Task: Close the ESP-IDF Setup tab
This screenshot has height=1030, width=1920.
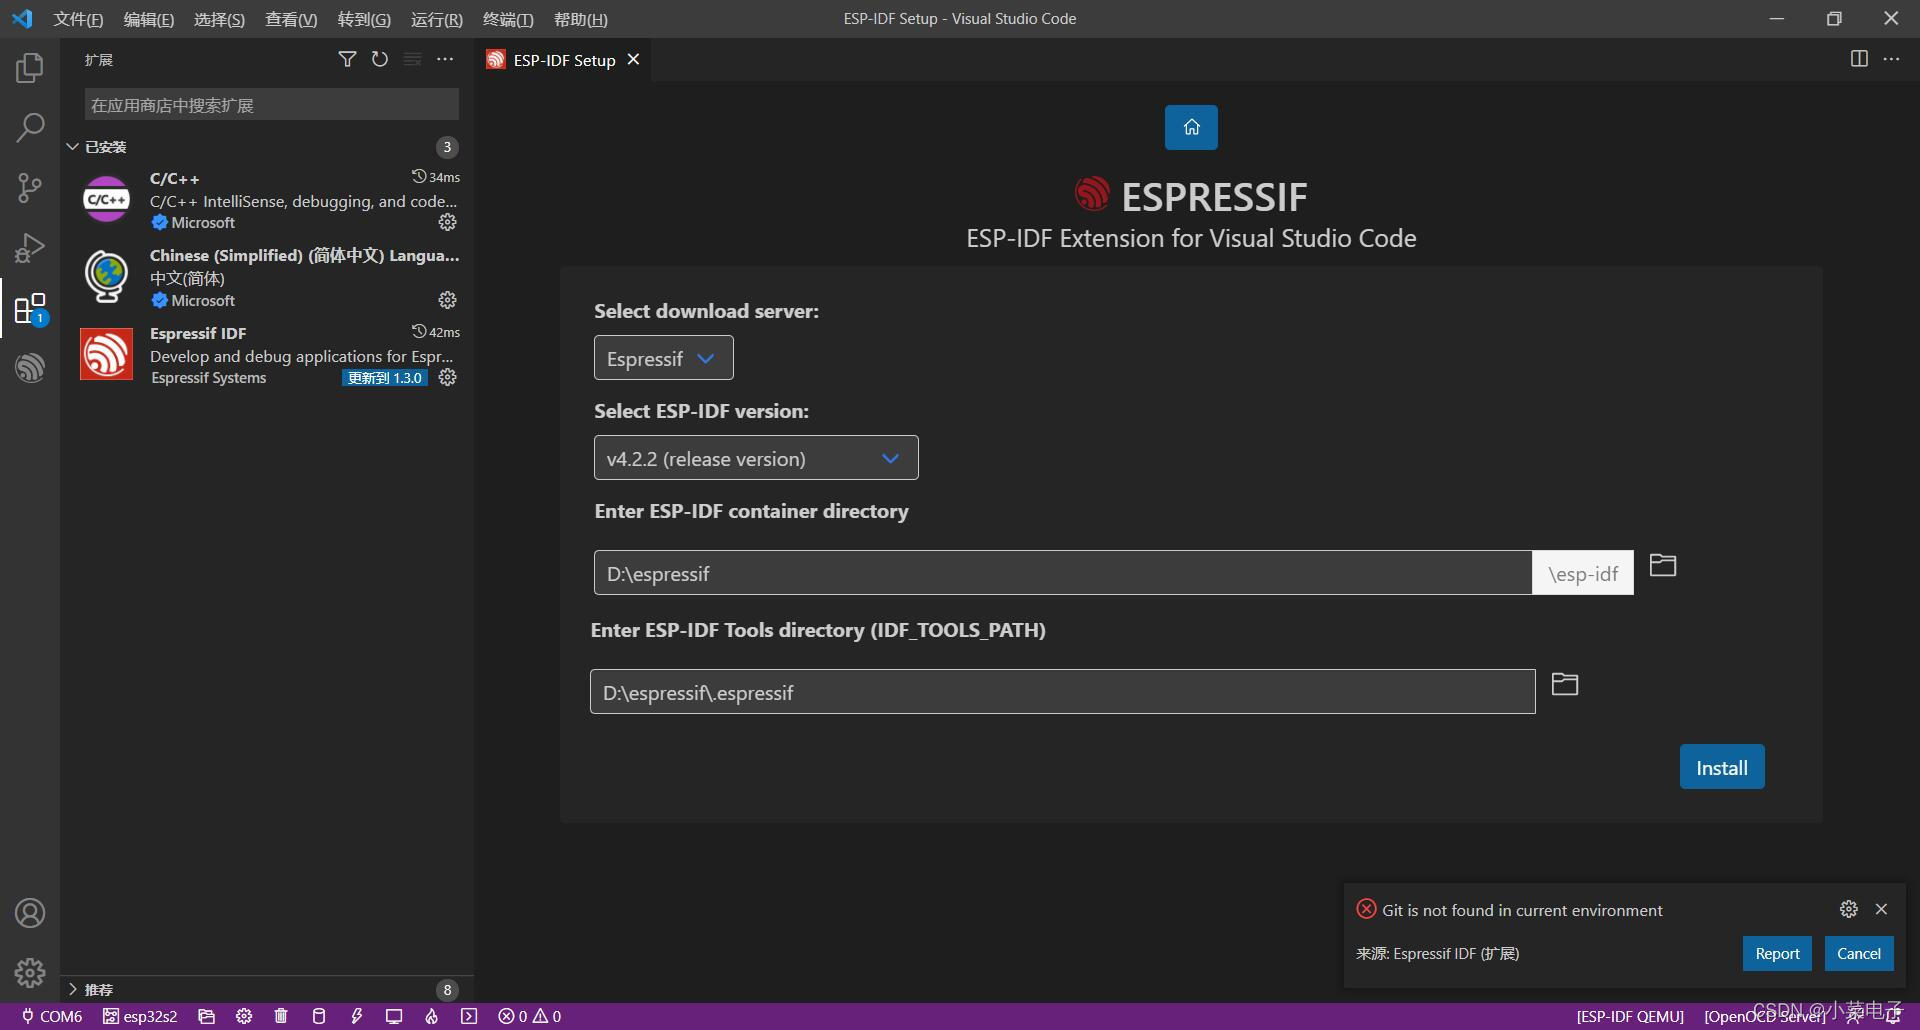Action: (633, 60)
